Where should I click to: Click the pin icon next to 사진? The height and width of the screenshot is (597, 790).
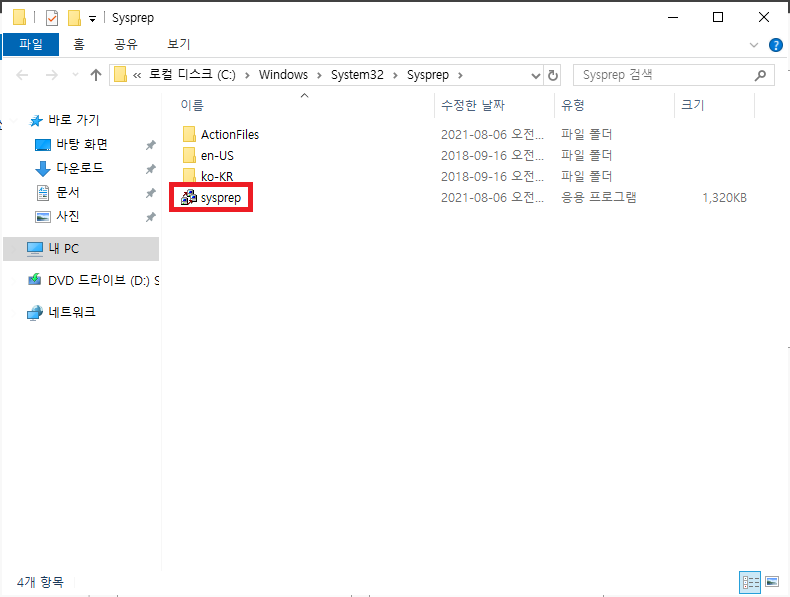coord(150,217)
